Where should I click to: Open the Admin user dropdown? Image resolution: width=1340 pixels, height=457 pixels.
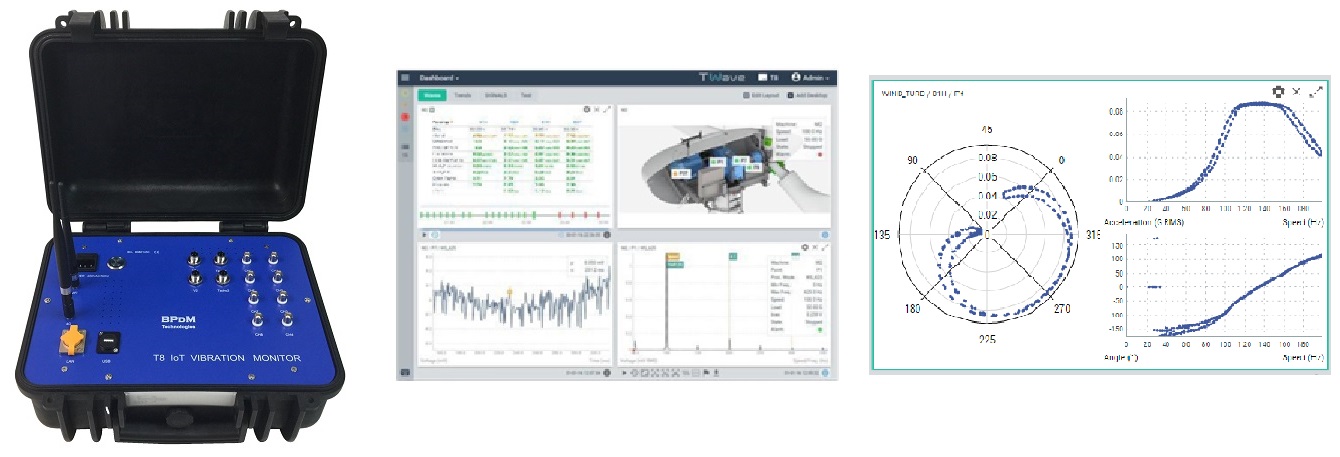tap(811, 77)
